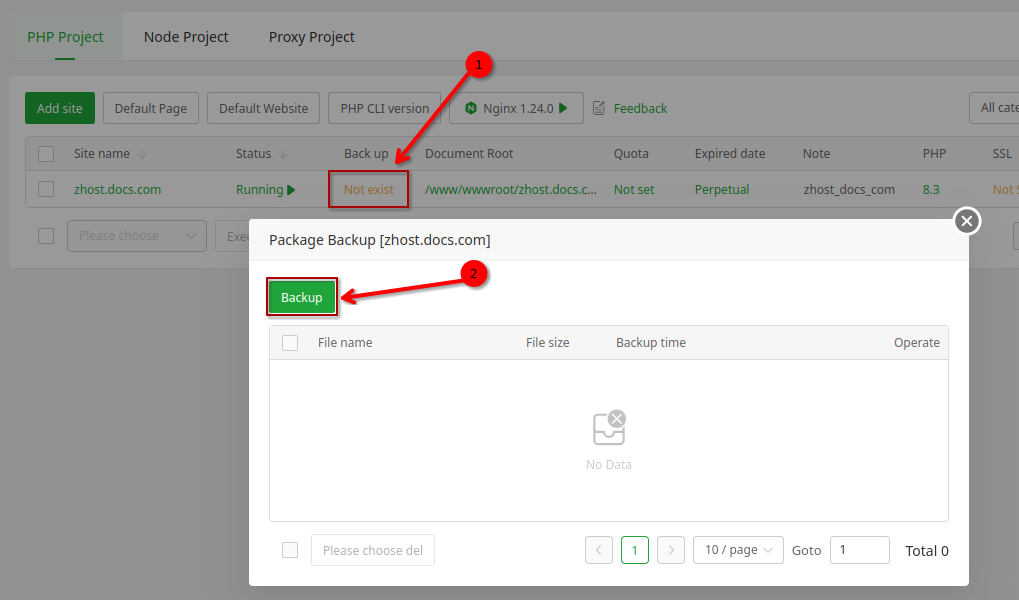Open the 10 / page dropdown

[738, 550]
